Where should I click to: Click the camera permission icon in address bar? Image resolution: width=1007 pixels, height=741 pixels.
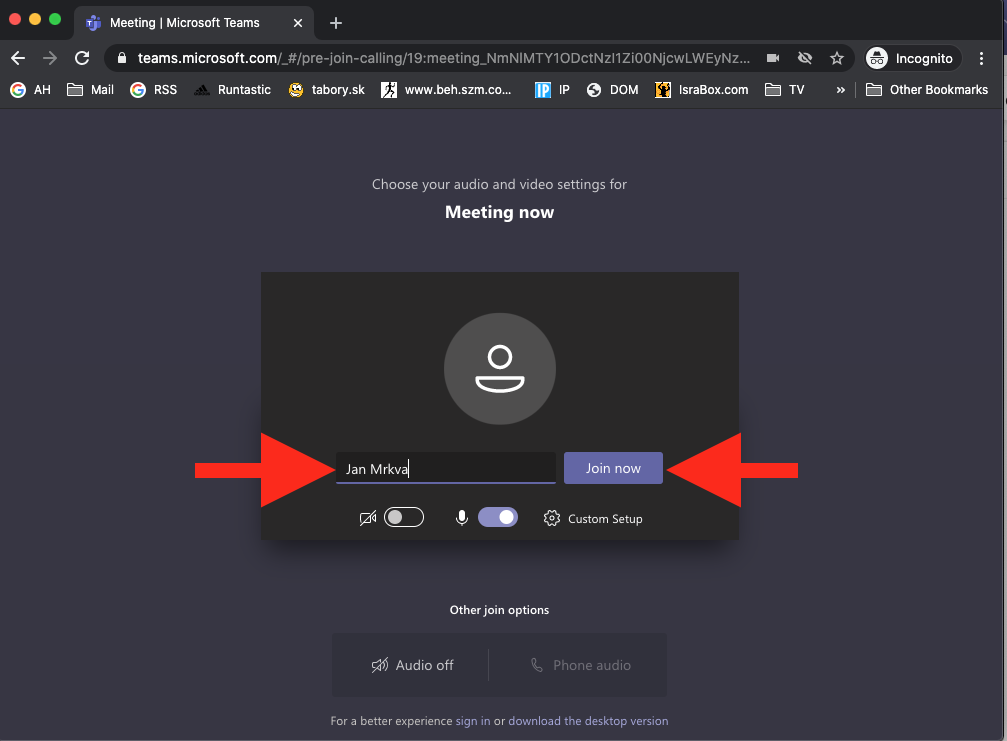coord(772,58)
